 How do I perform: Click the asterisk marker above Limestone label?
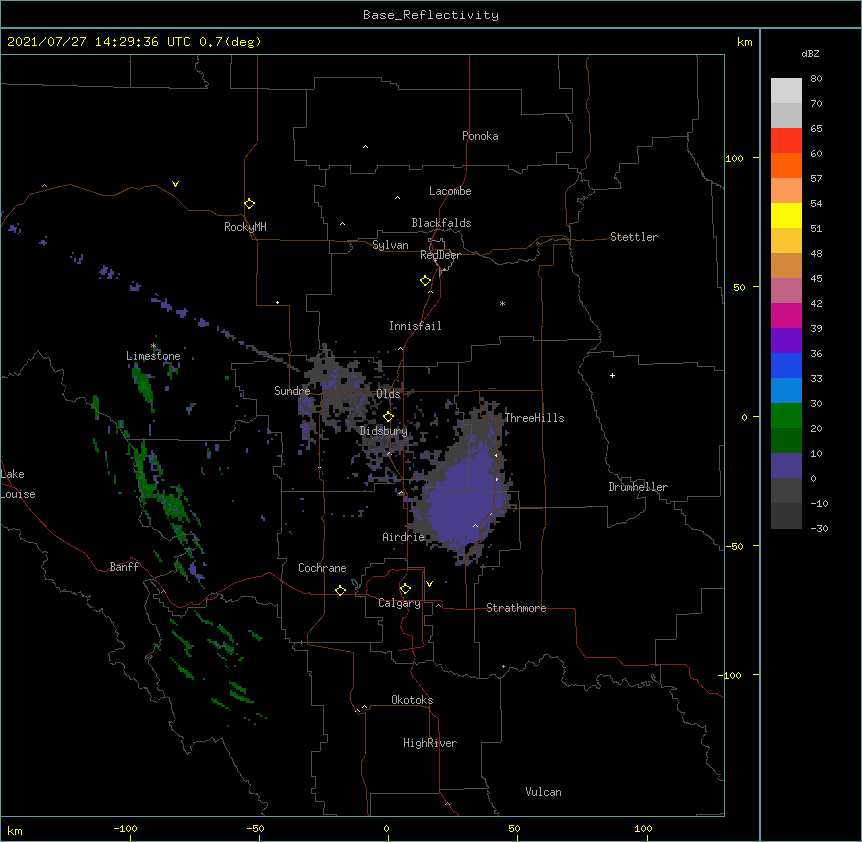[154, 346]
